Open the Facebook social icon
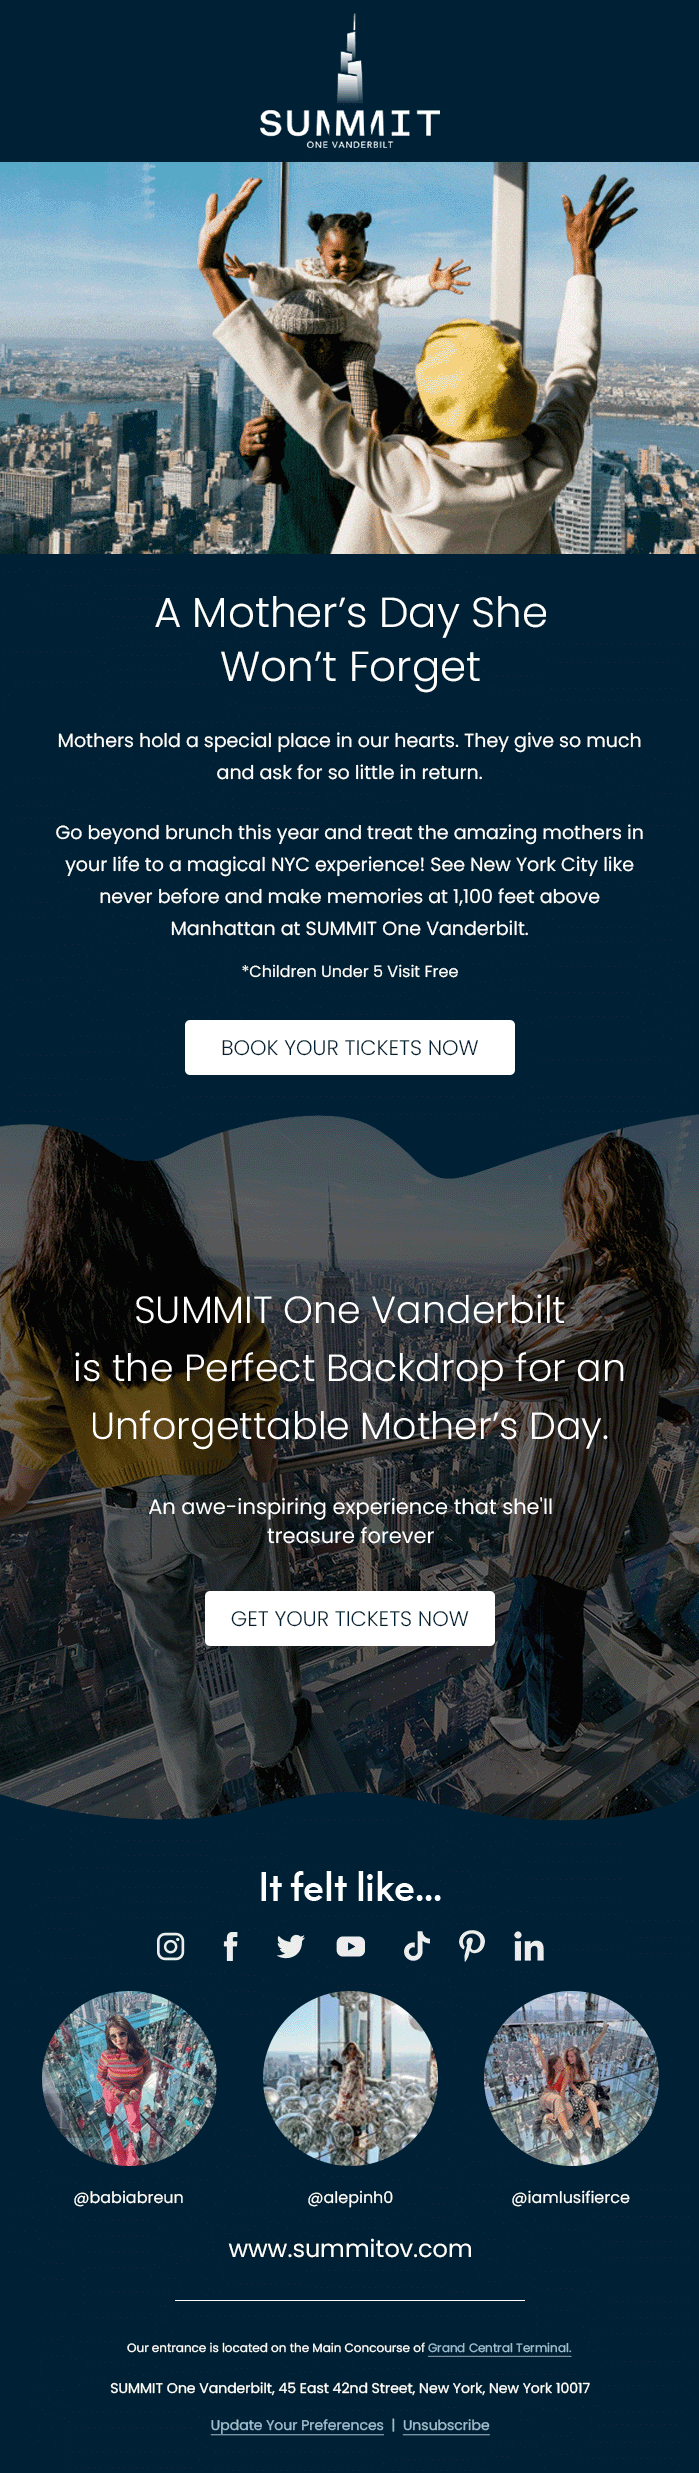699x2473 pixels. [x=231, y=1946]
